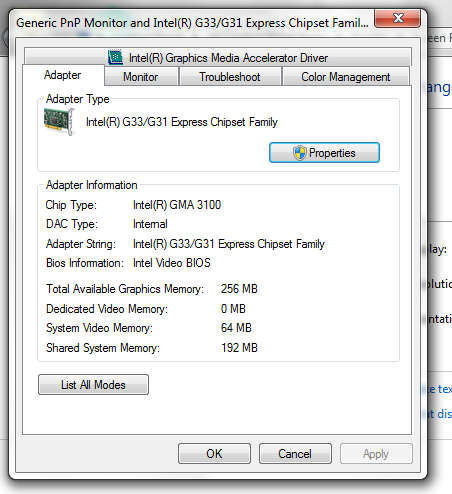Click the Adapter Type name text
The image size is (452, 494).
pos(182,122)
